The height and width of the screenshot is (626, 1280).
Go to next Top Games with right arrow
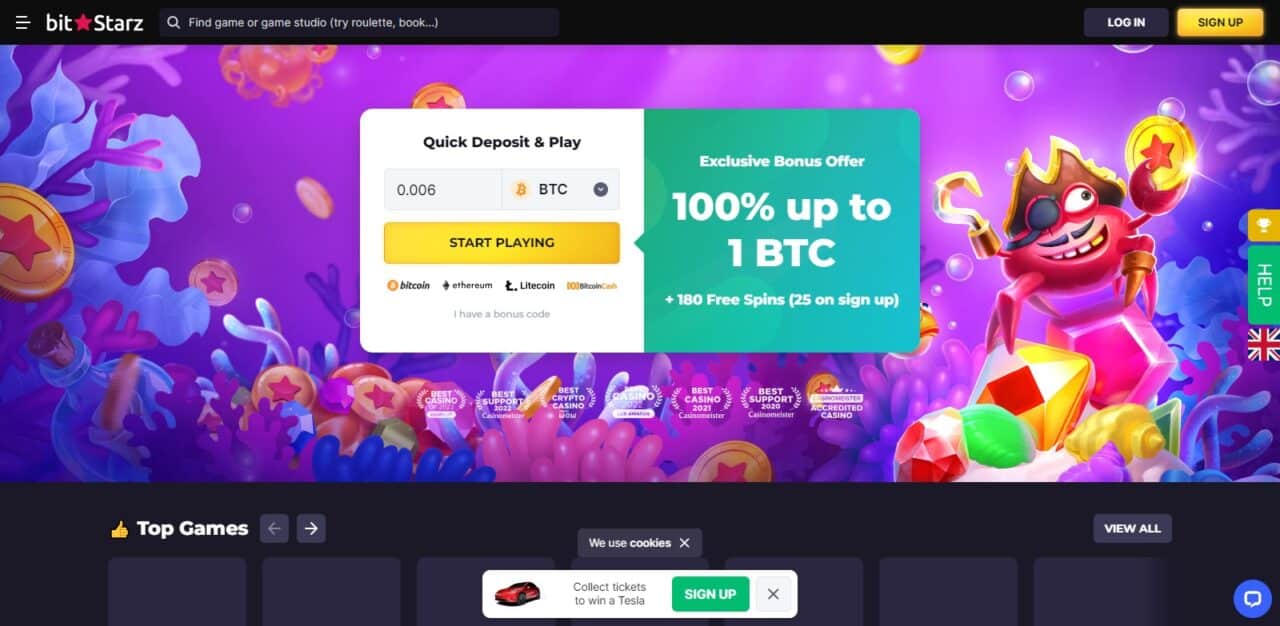tap(311, 528)
